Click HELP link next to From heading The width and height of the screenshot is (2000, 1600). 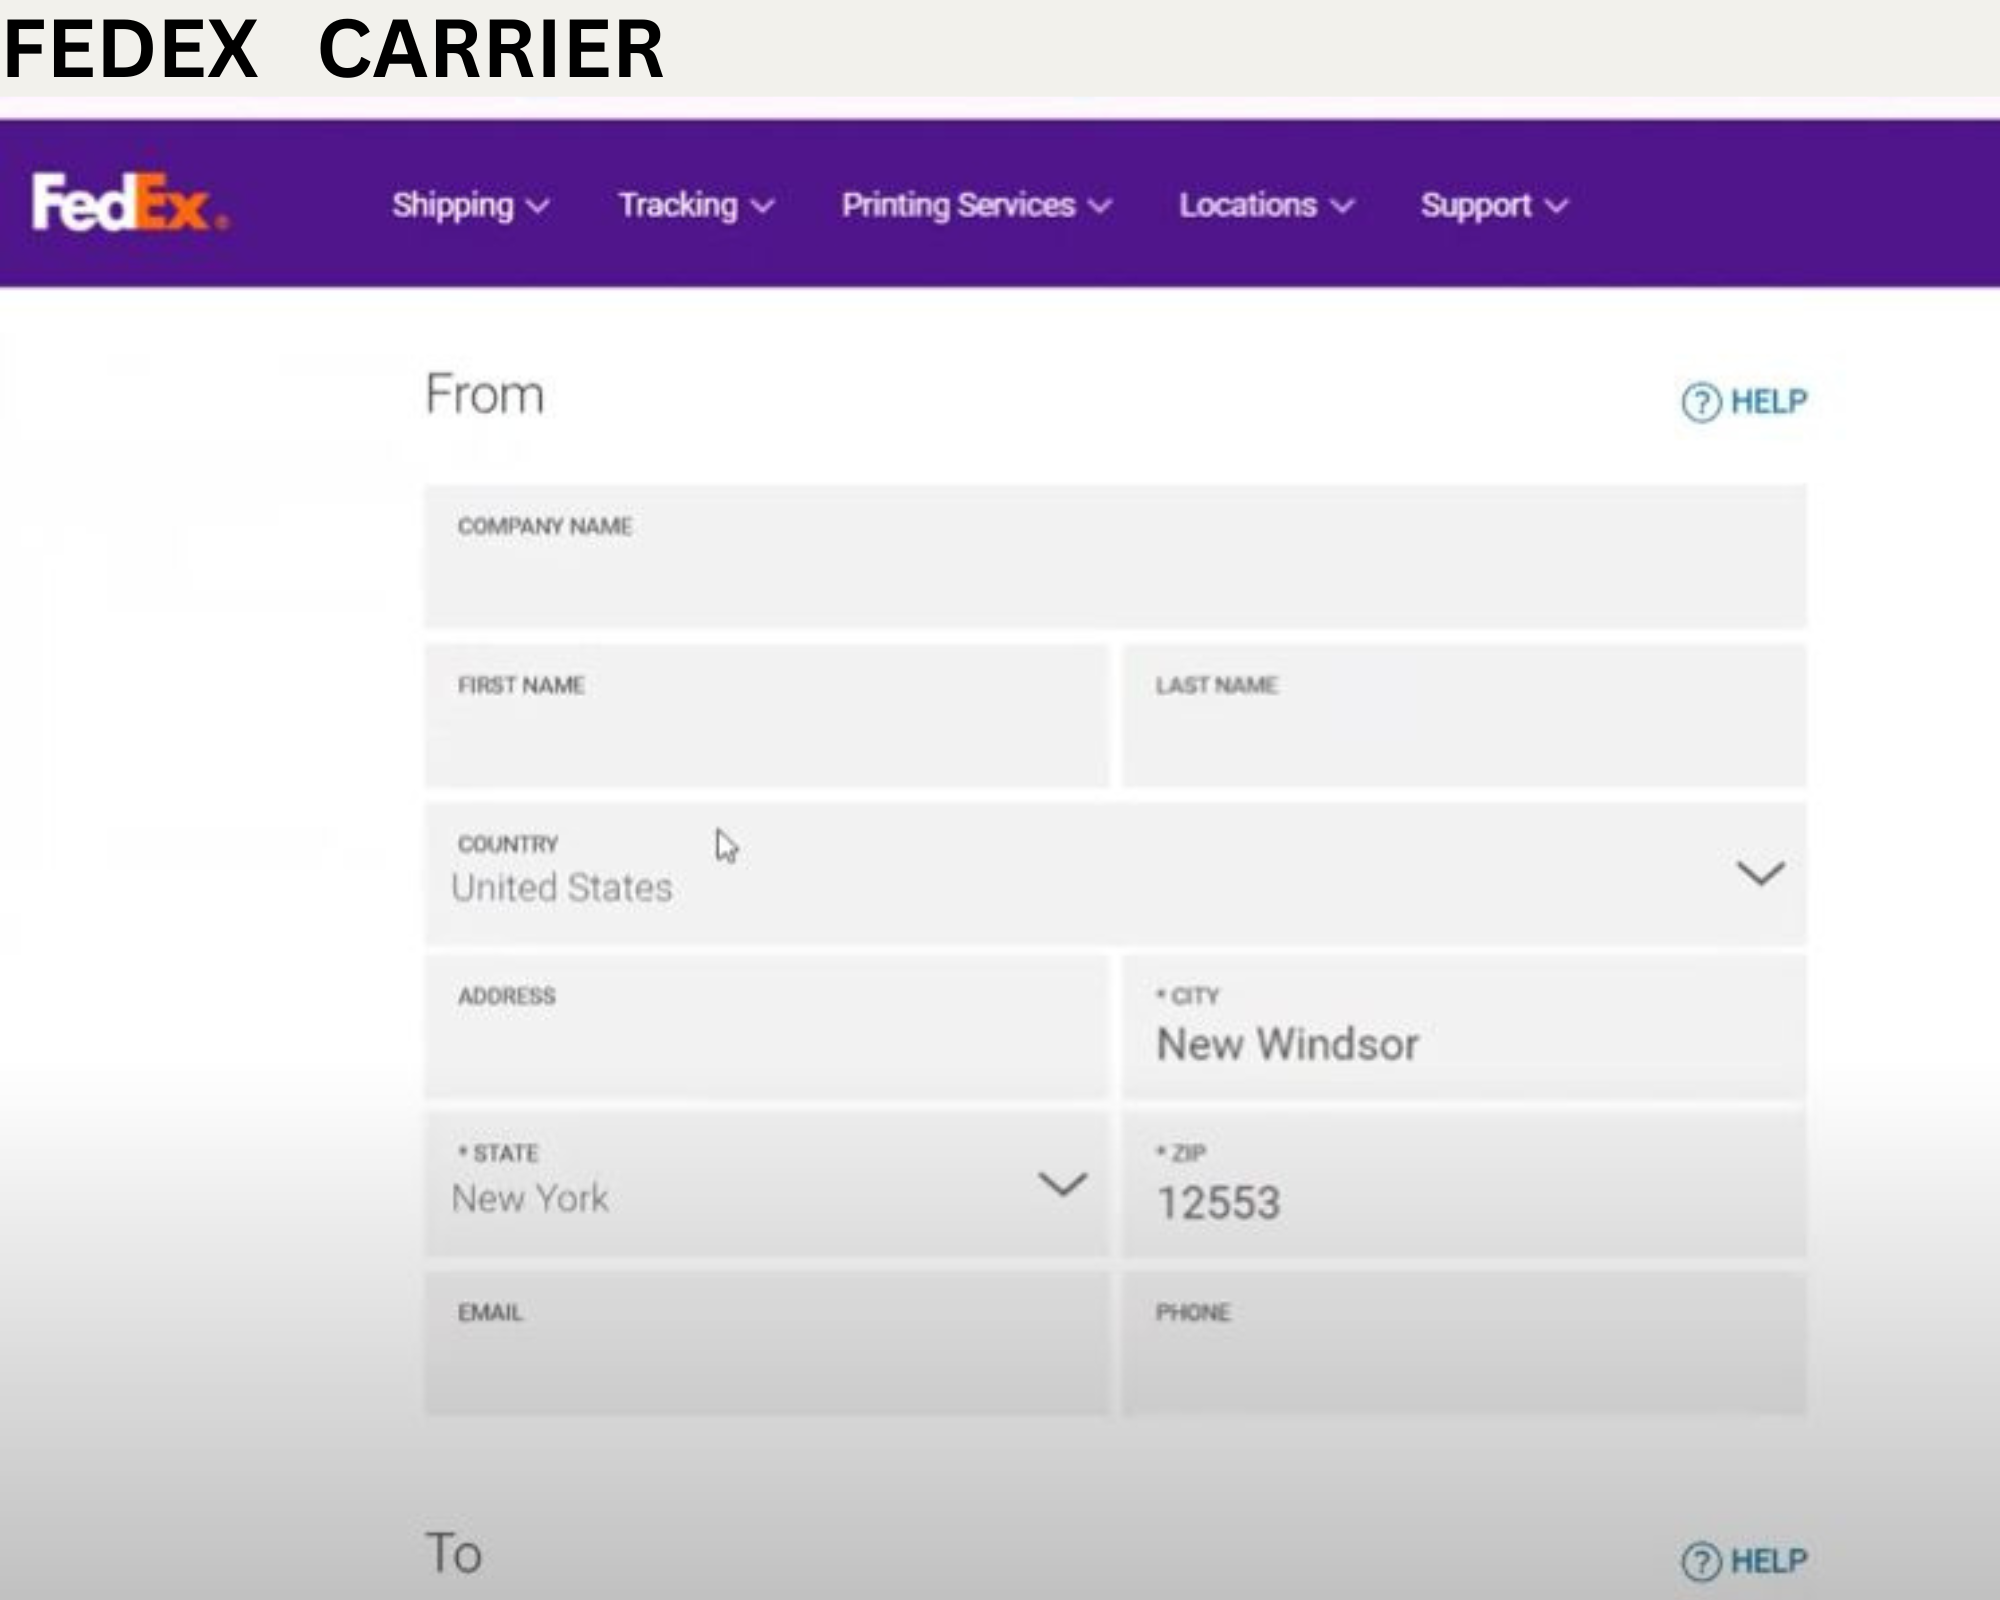pos(1768,402)
